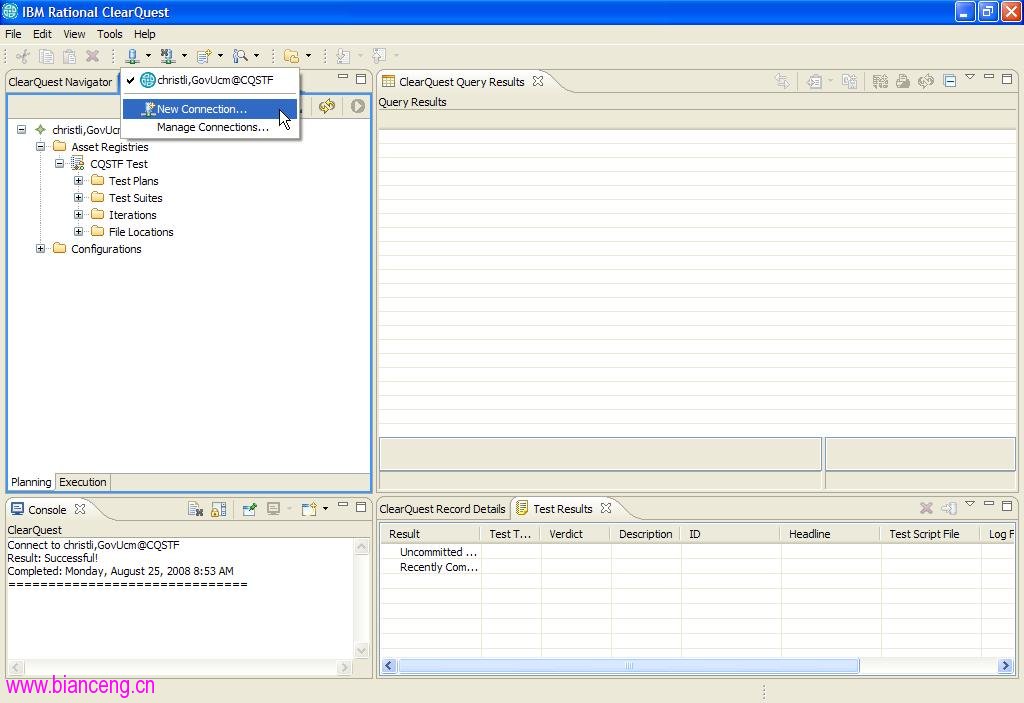This screenshot has width=1024, height=703.
Task: Click the Print icon in the Query Results toolbar
Action: (x=903, y=81)
